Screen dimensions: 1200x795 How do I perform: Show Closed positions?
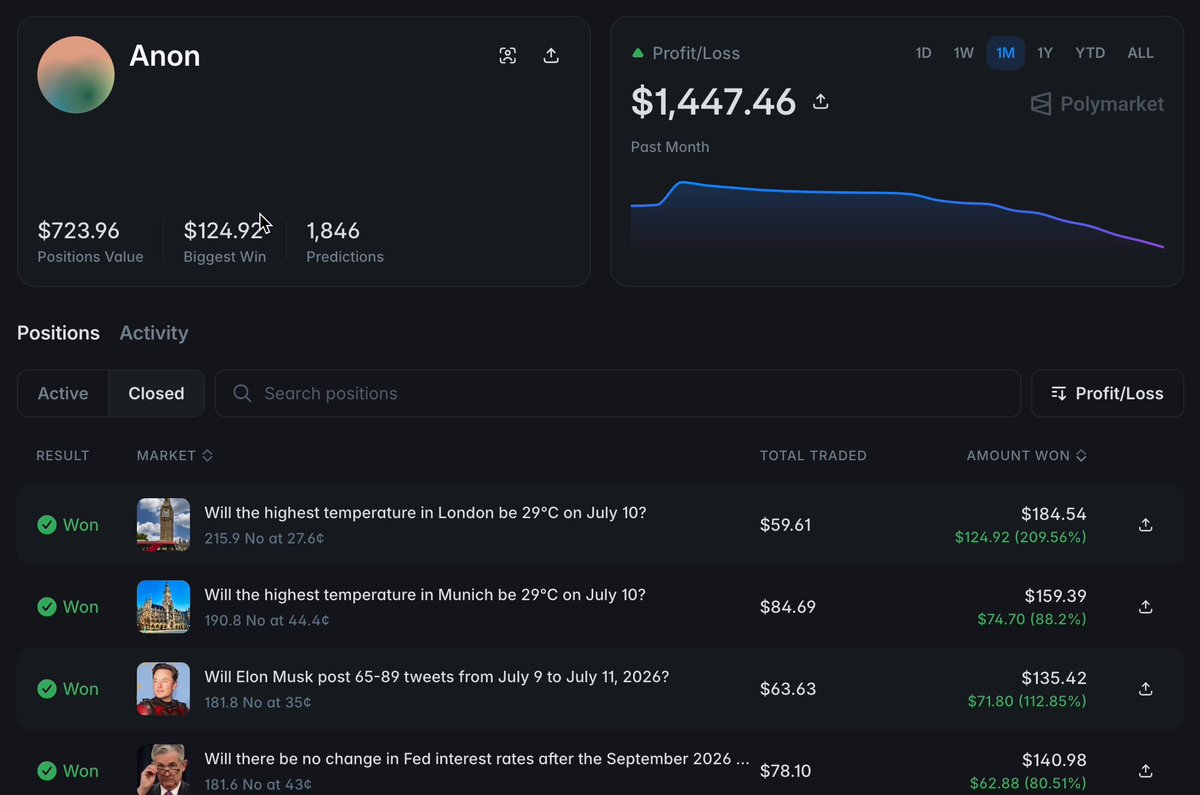click(x=156, y=393)
